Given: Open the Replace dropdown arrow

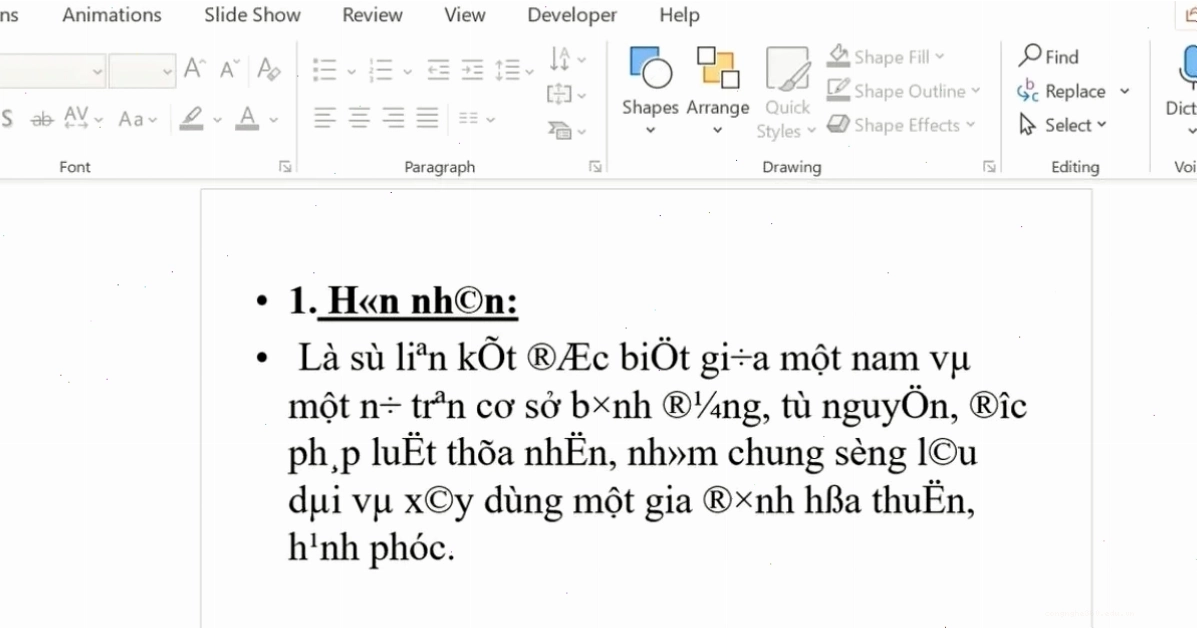Looking at the screenshot, I should pyautogui.click(x=1124, y=91).
